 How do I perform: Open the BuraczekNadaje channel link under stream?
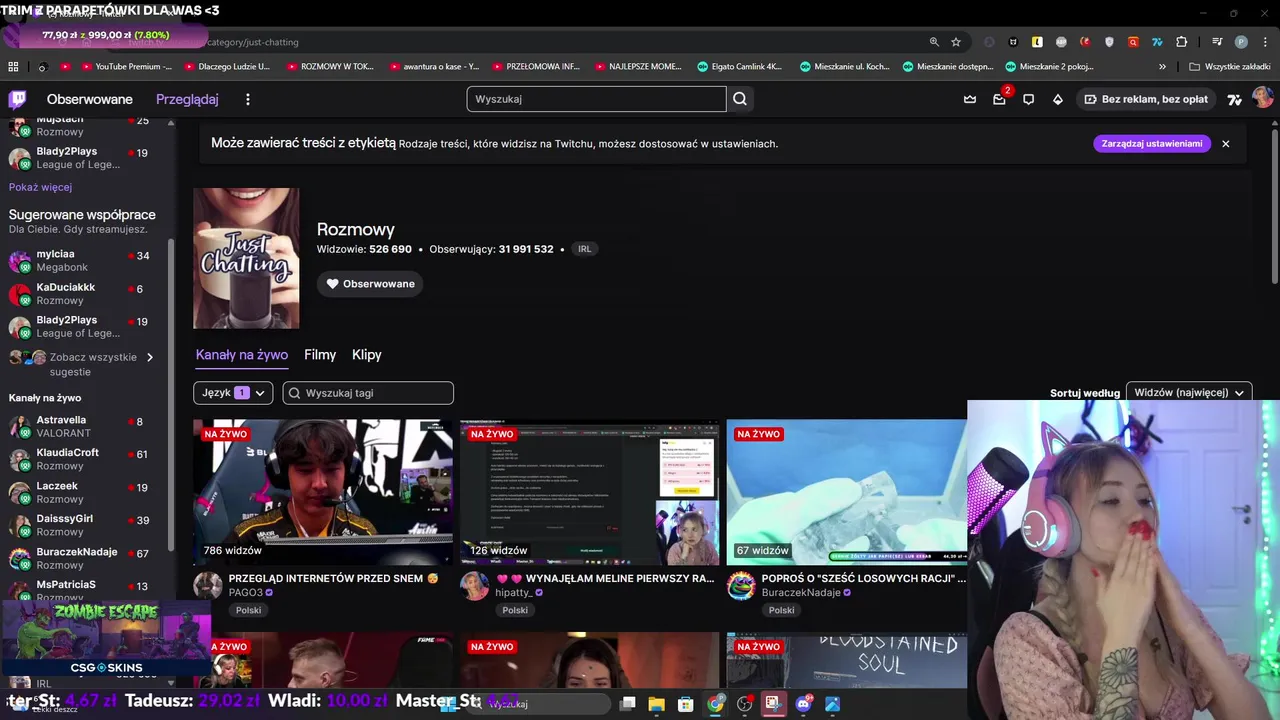tap(801, 593)
